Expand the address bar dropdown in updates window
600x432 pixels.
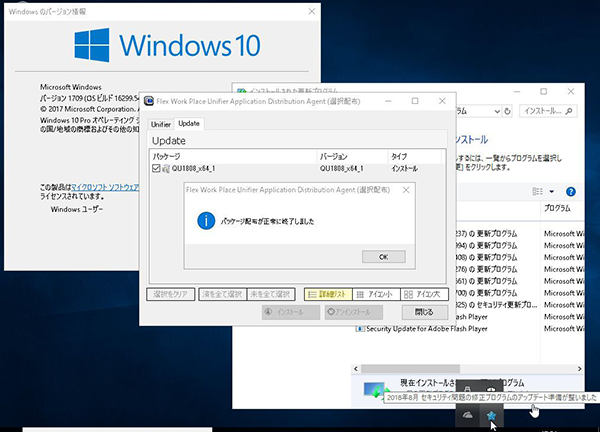point(497,111)
